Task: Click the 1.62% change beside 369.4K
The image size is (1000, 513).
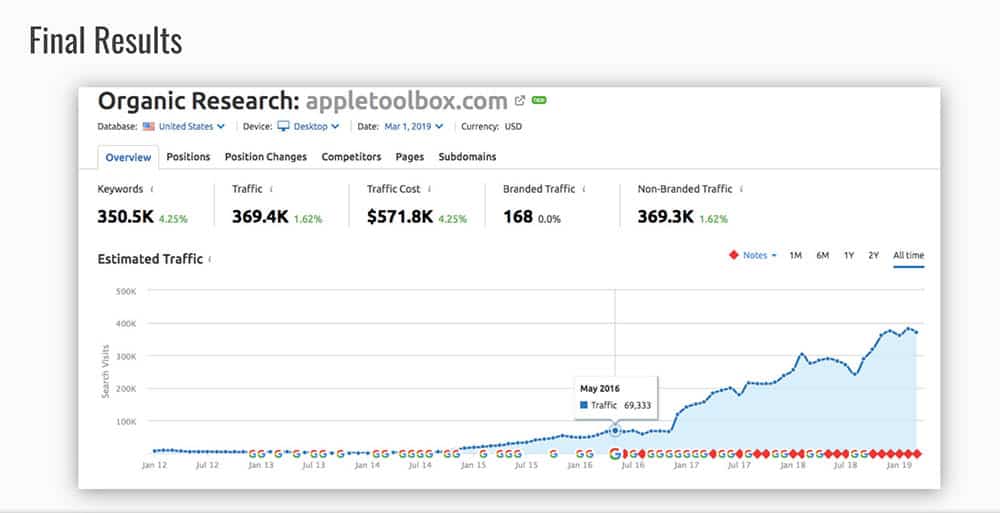Action: (308, 219)
